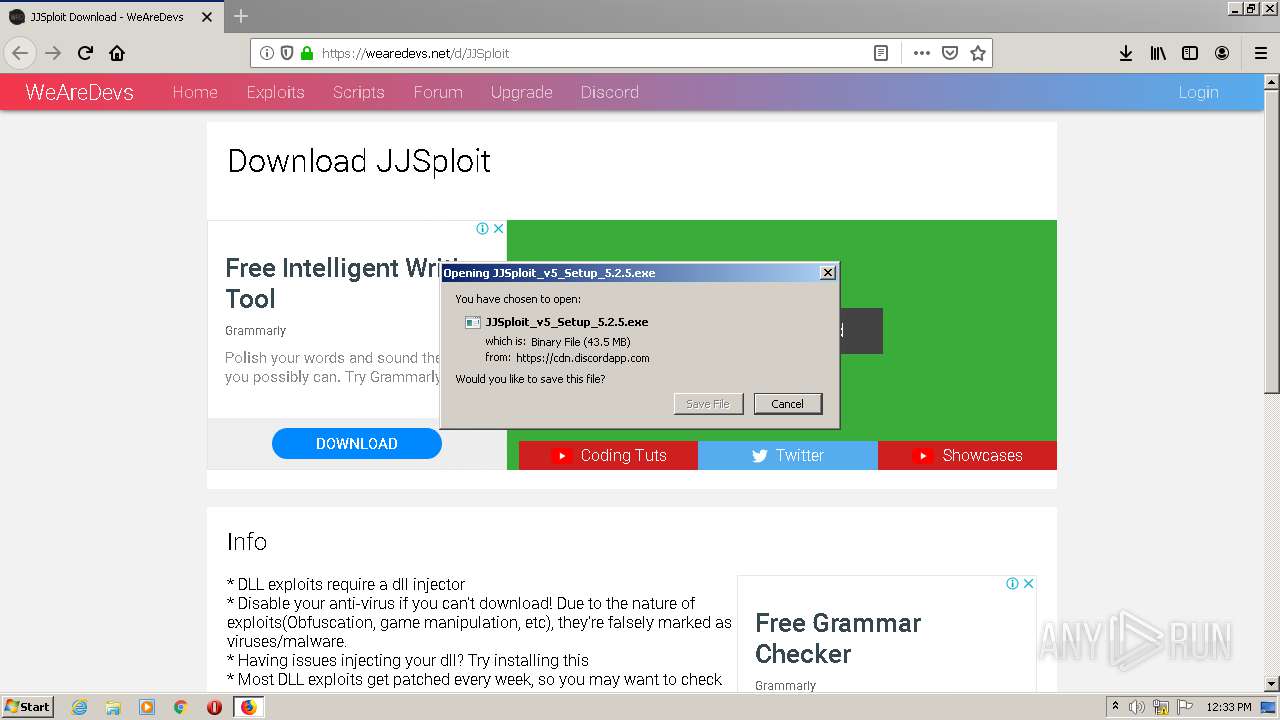
Task: Open the tracking protection shield icon
Action: click(x=287, y=53)
